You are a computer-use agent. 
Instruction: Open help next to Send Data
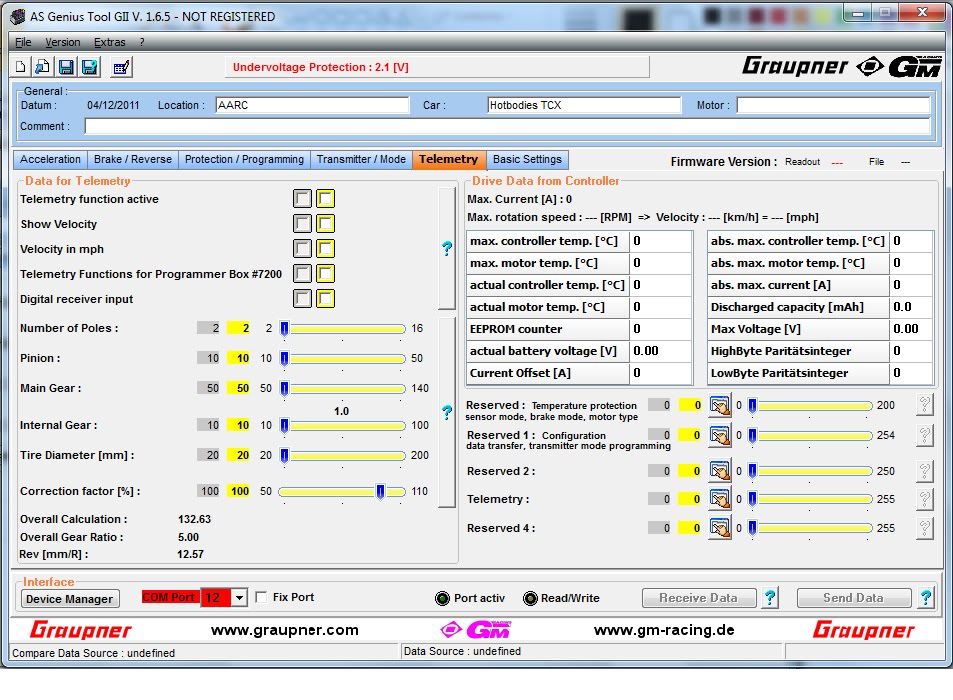point(926,598)
